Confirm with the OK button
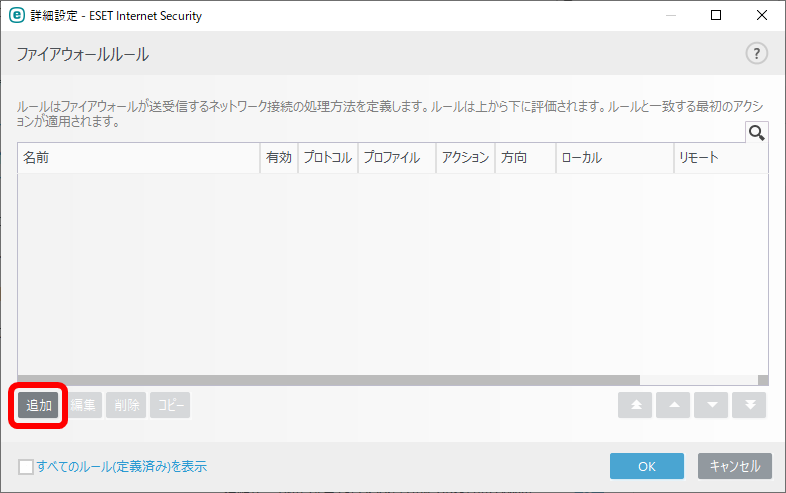This screenshot has height=493, width=786. (647, 466)
